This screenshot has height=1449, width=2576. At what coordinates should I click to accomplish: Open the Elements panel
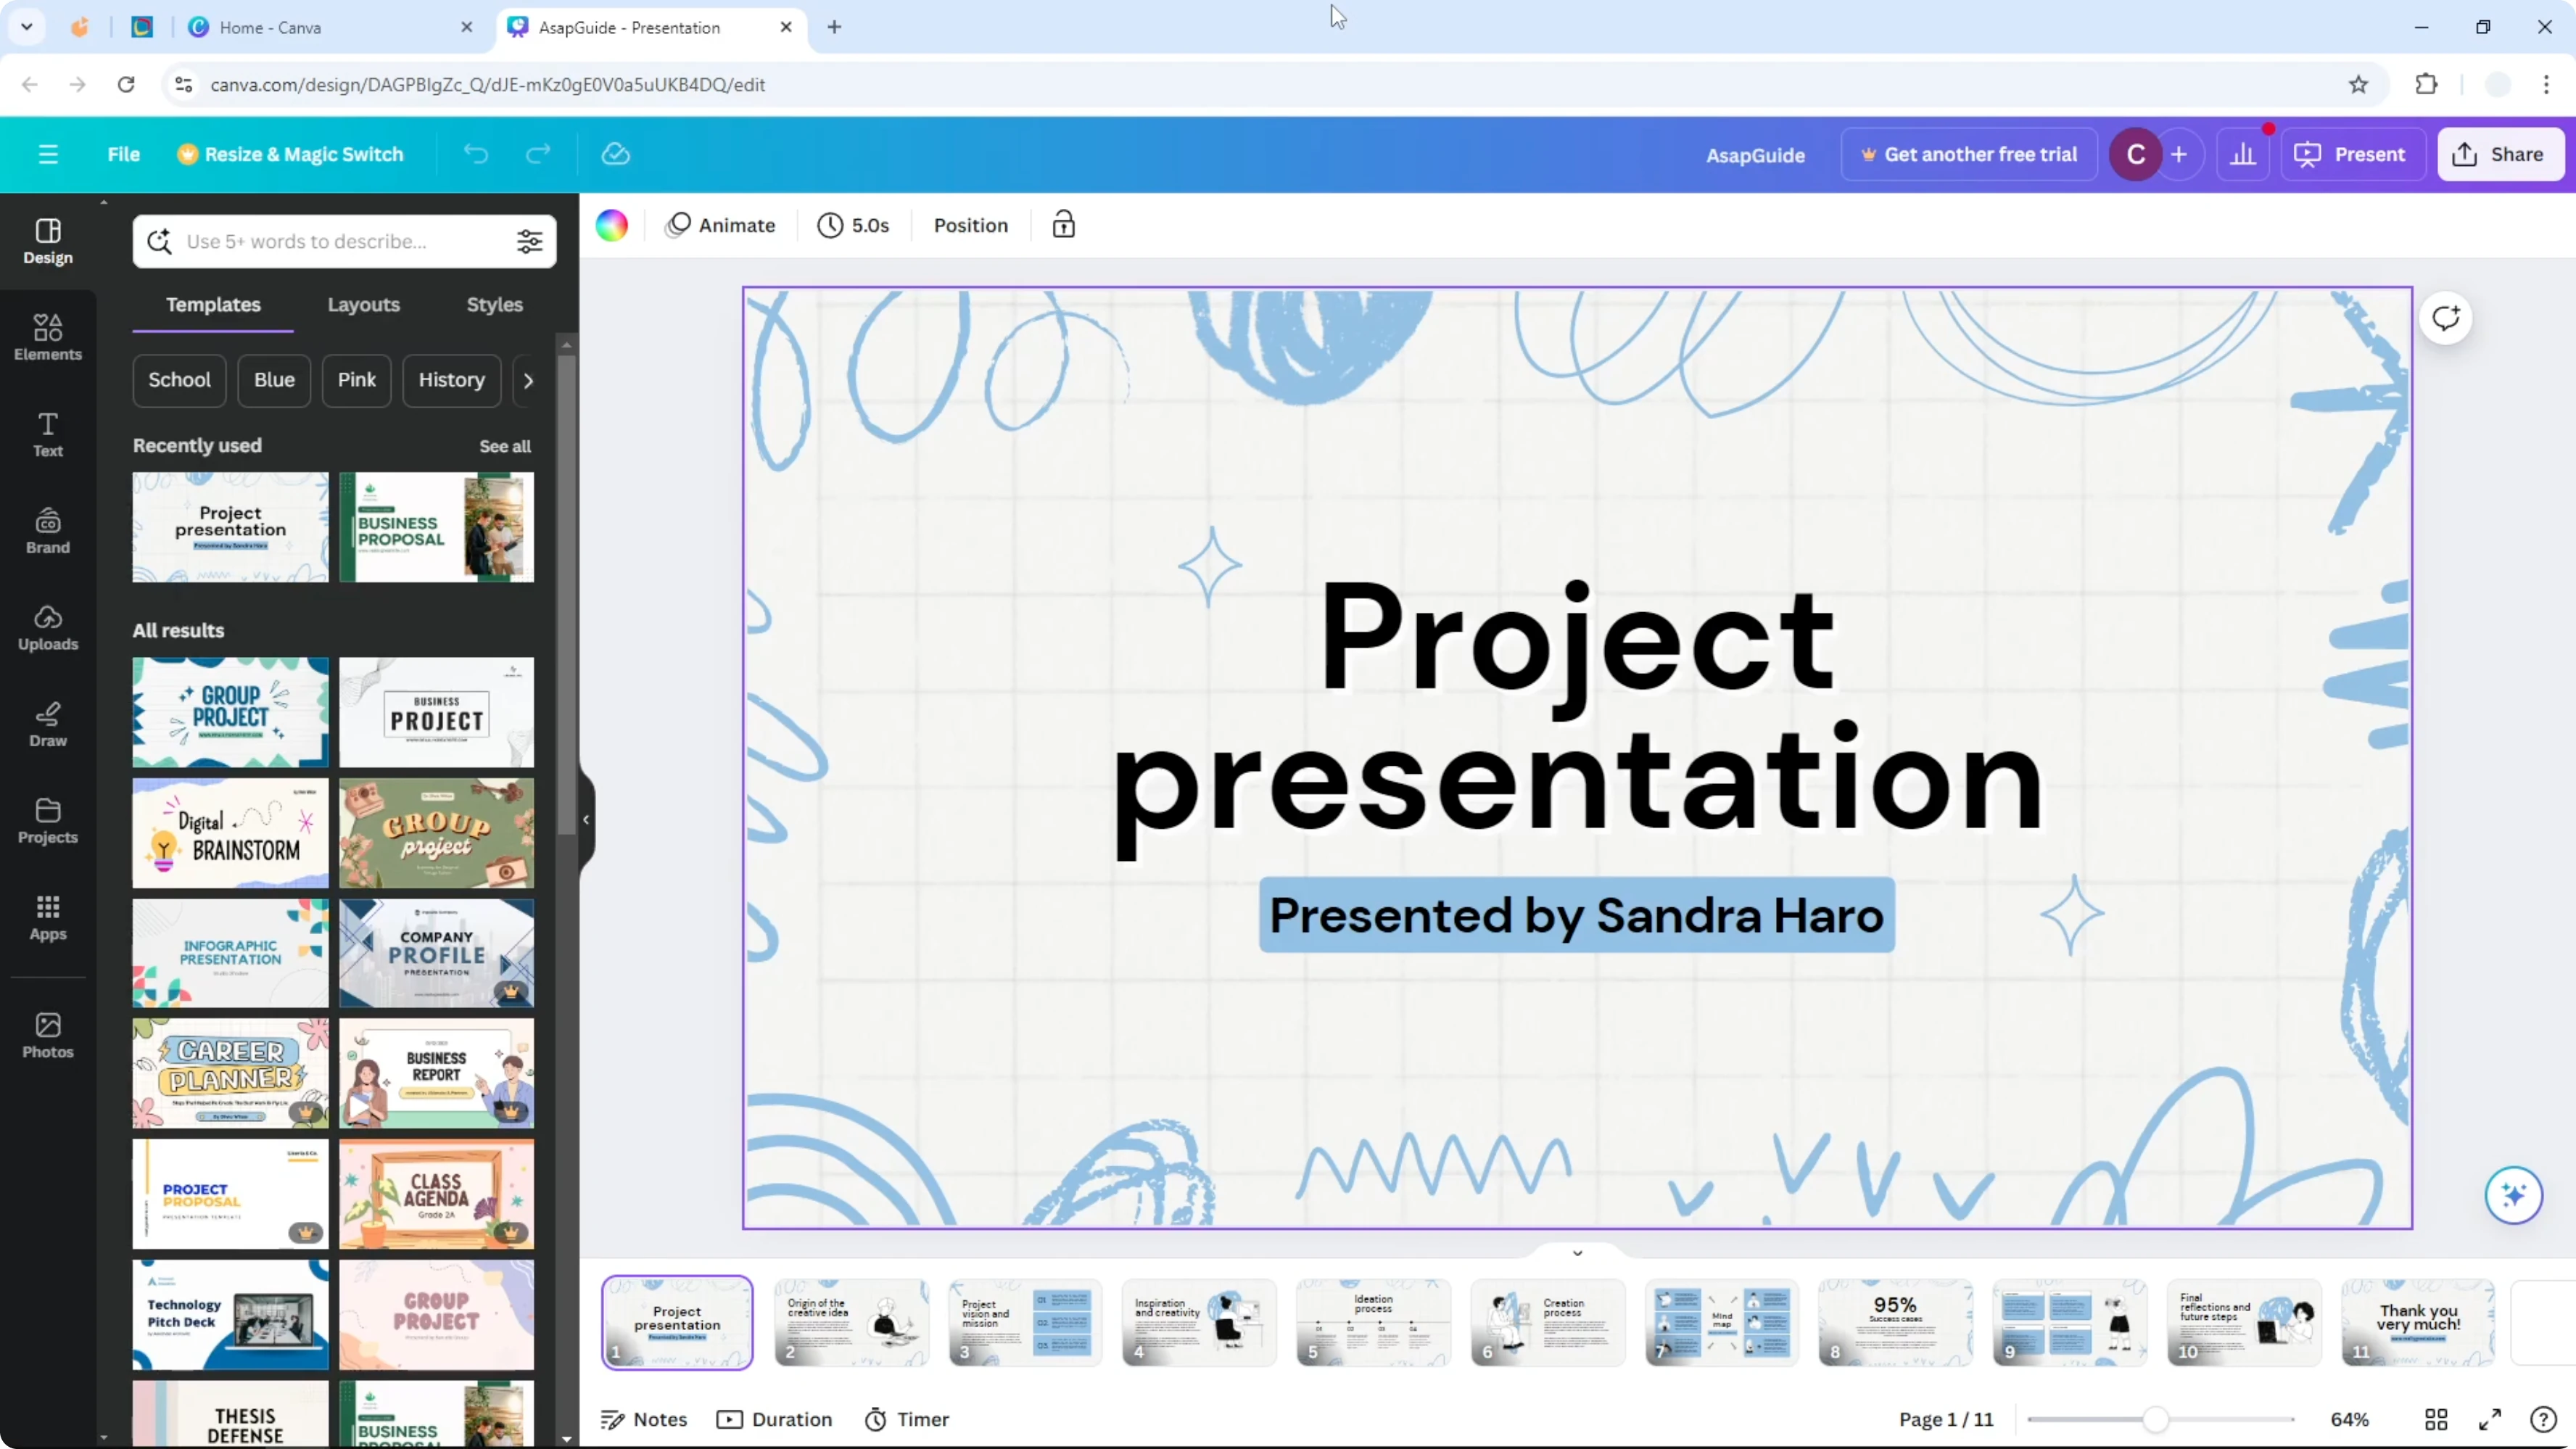pos(48,337)
